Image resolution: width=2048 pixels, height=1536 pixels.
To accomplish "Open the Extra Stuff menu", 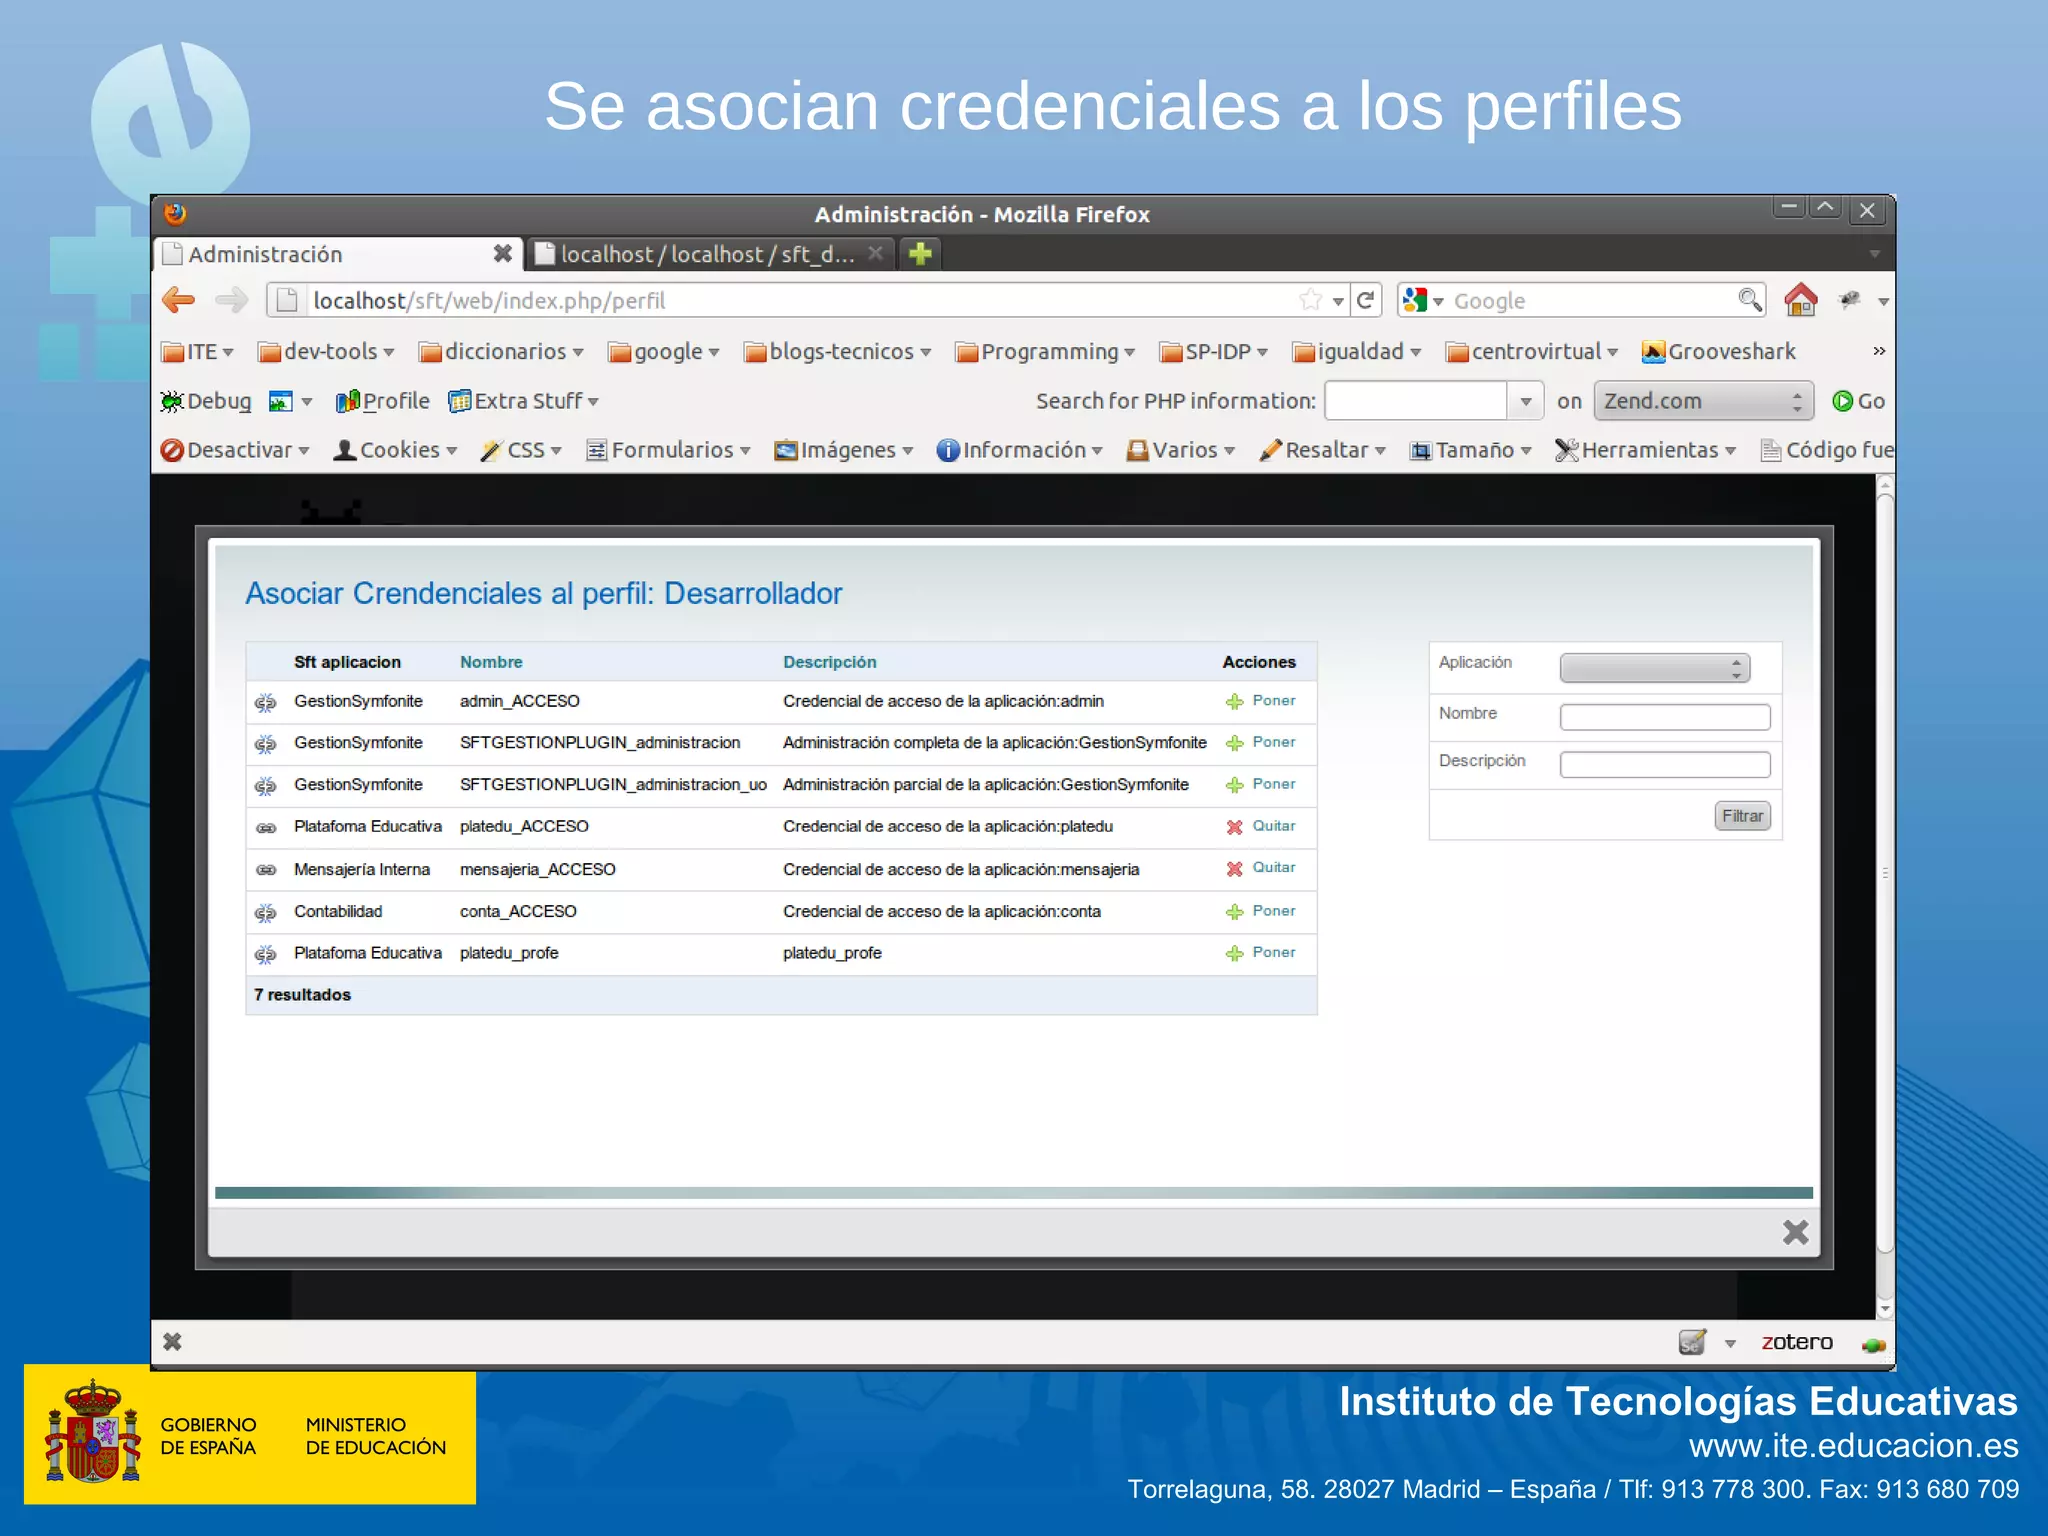I will pos(524,401).
